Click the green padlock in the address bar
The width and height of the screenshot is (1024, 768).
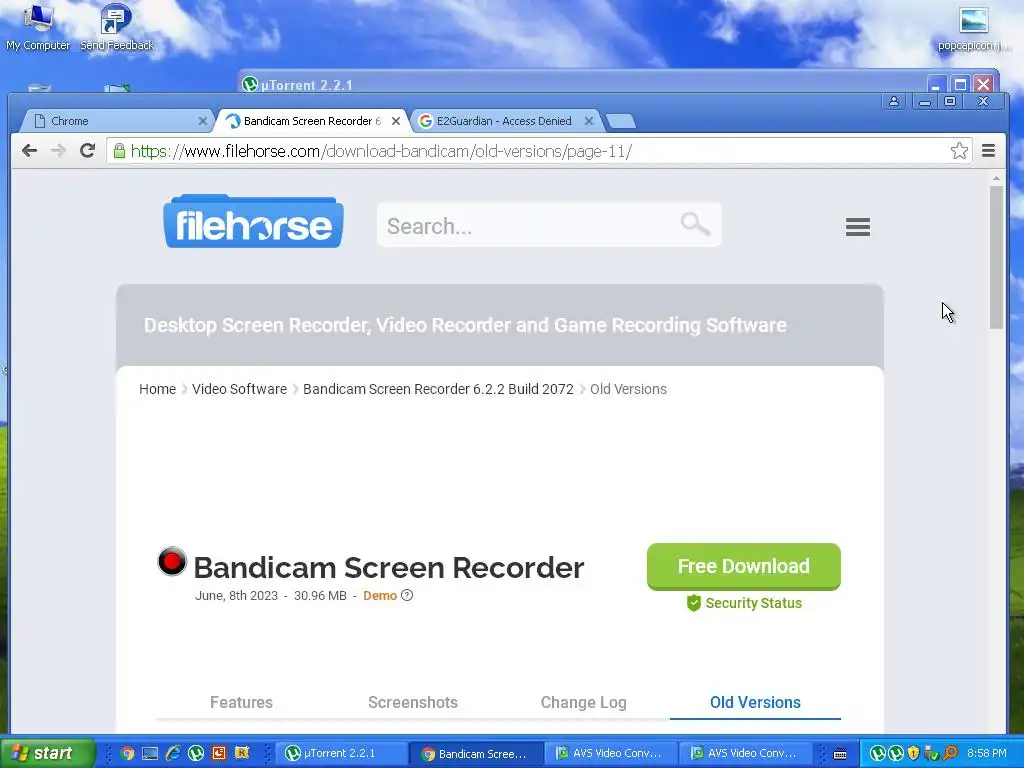(119, 151)
